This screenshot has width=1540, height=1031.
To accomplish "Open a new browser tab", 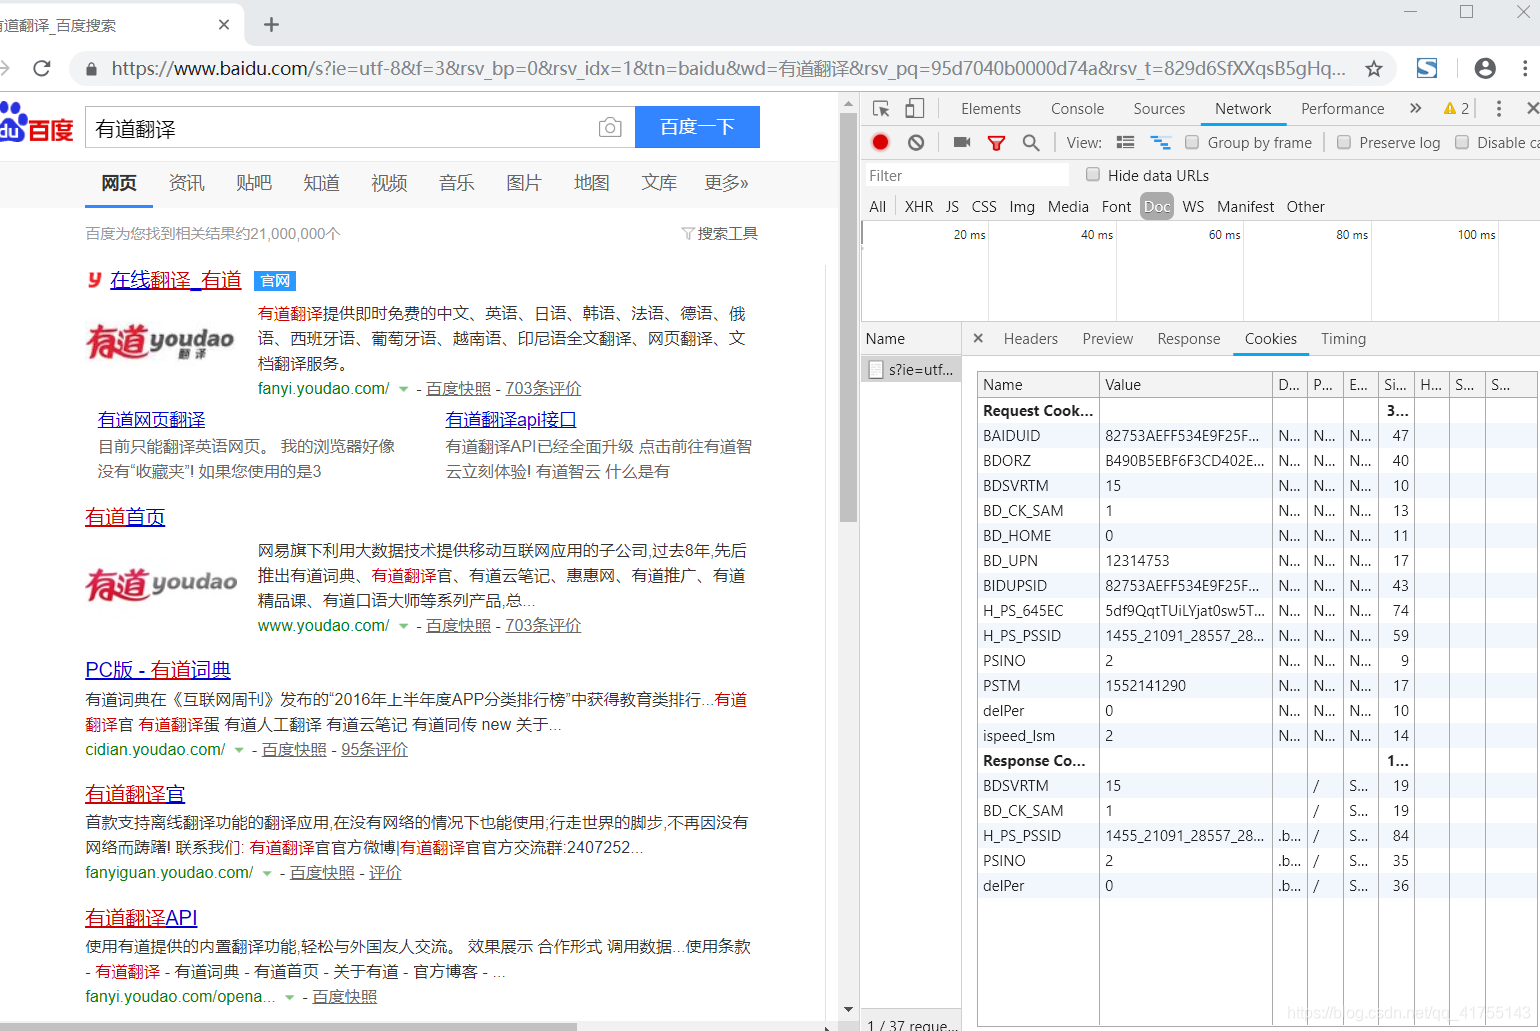I will click(x=271, y=24).
